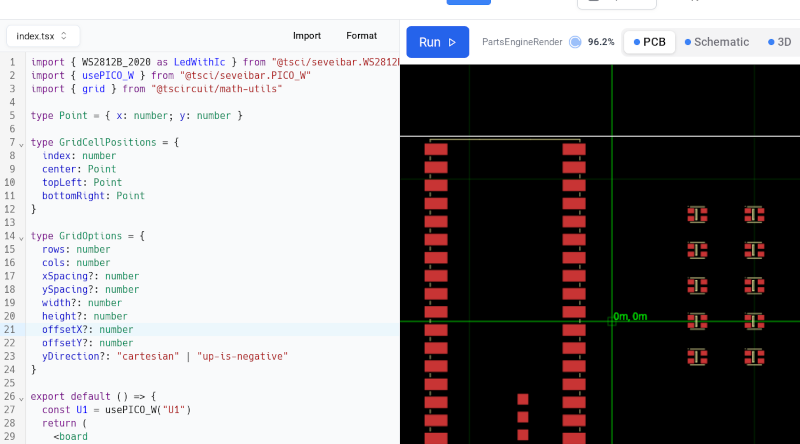Viewport: 800px width, 444px height.
Task: Click the Run button
Action: pyautogui.click(x=437, y=42)
